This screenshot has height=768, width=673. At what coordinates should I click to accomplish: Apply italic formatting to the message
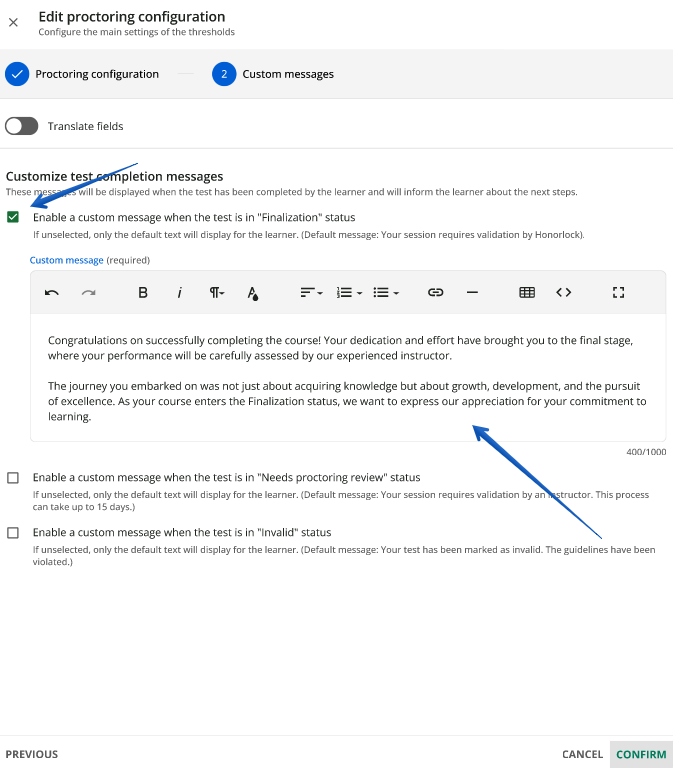(x=179, y=293)
